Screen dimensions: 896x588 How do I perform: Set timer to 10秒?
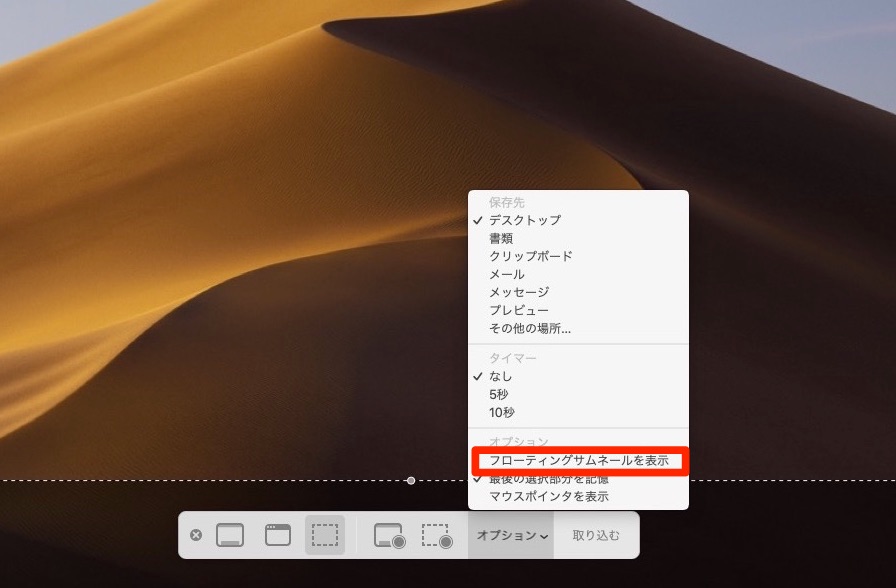[x=578, y=412]
